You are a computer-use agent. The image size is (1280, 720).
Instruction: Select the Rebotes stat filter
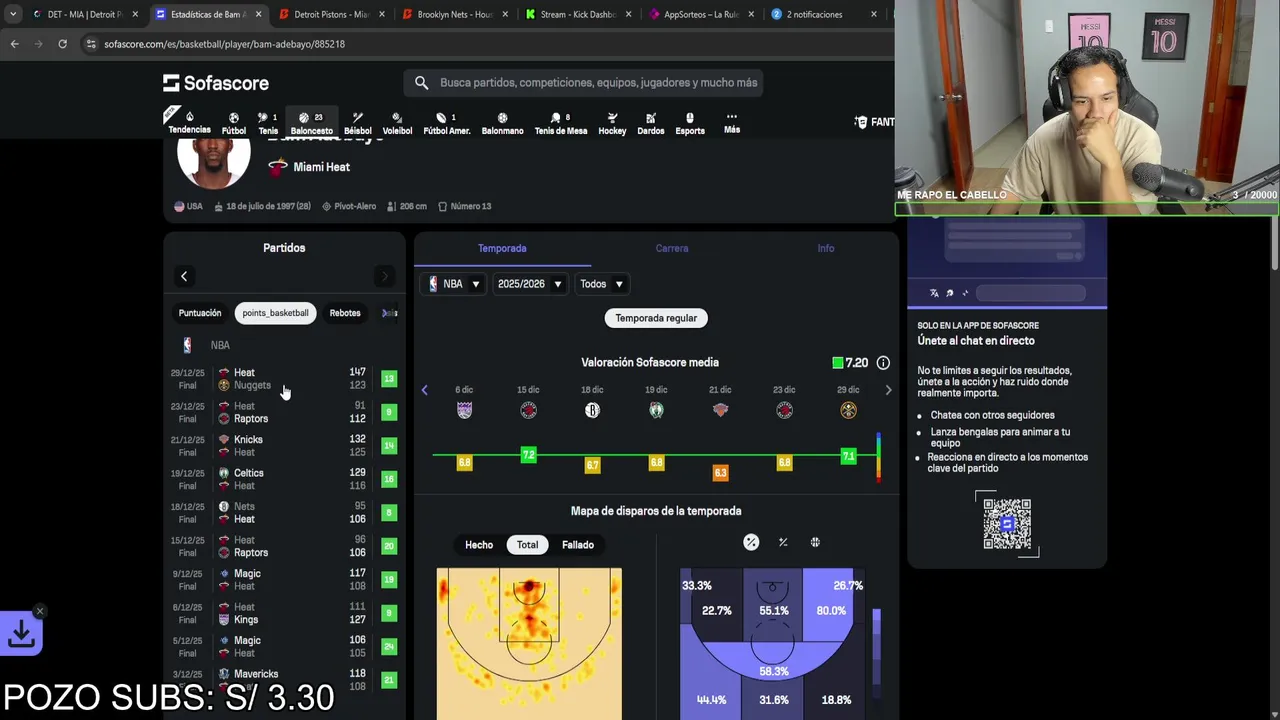click(x=345, y=313)
